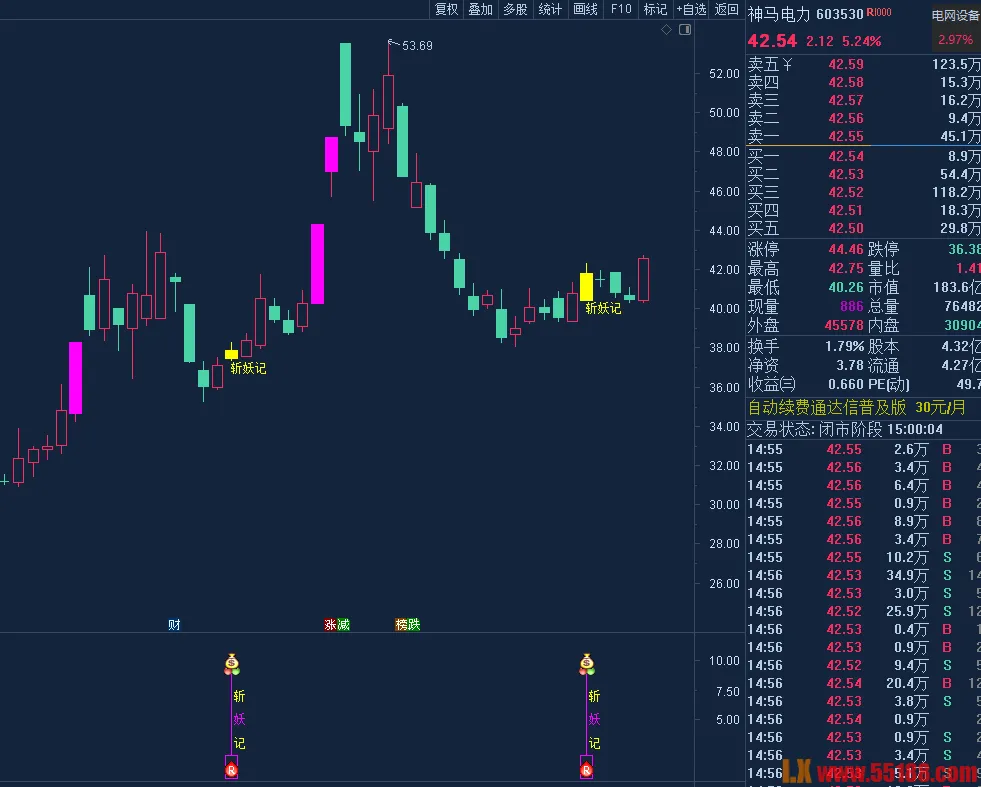
Task: Click the right money bag signal icon
Action: (587, 663)
